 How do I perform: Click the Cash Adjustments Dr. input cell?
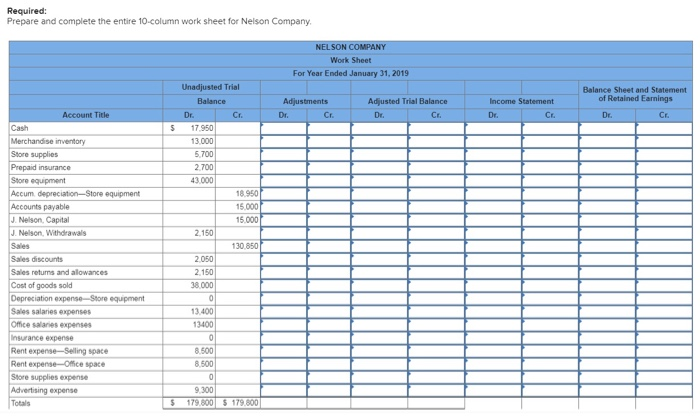pos(283,128)
